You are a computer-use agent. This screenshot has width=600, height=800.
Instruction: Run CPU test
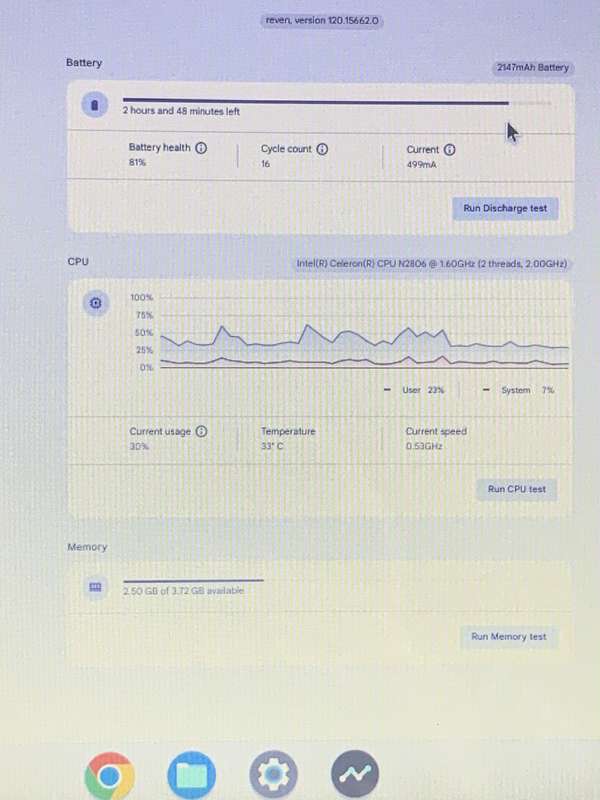tap(516, 489)
